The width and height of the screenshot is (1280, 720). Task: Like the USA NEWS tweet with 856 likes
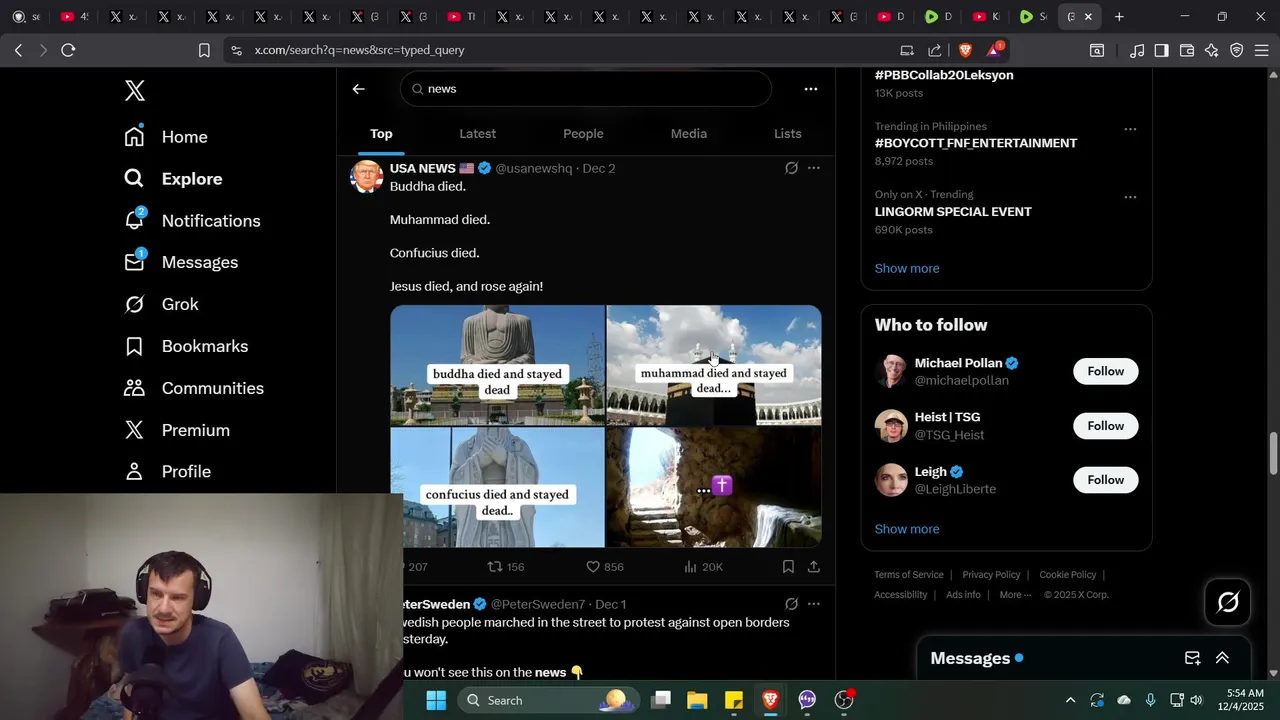point(604,567)
